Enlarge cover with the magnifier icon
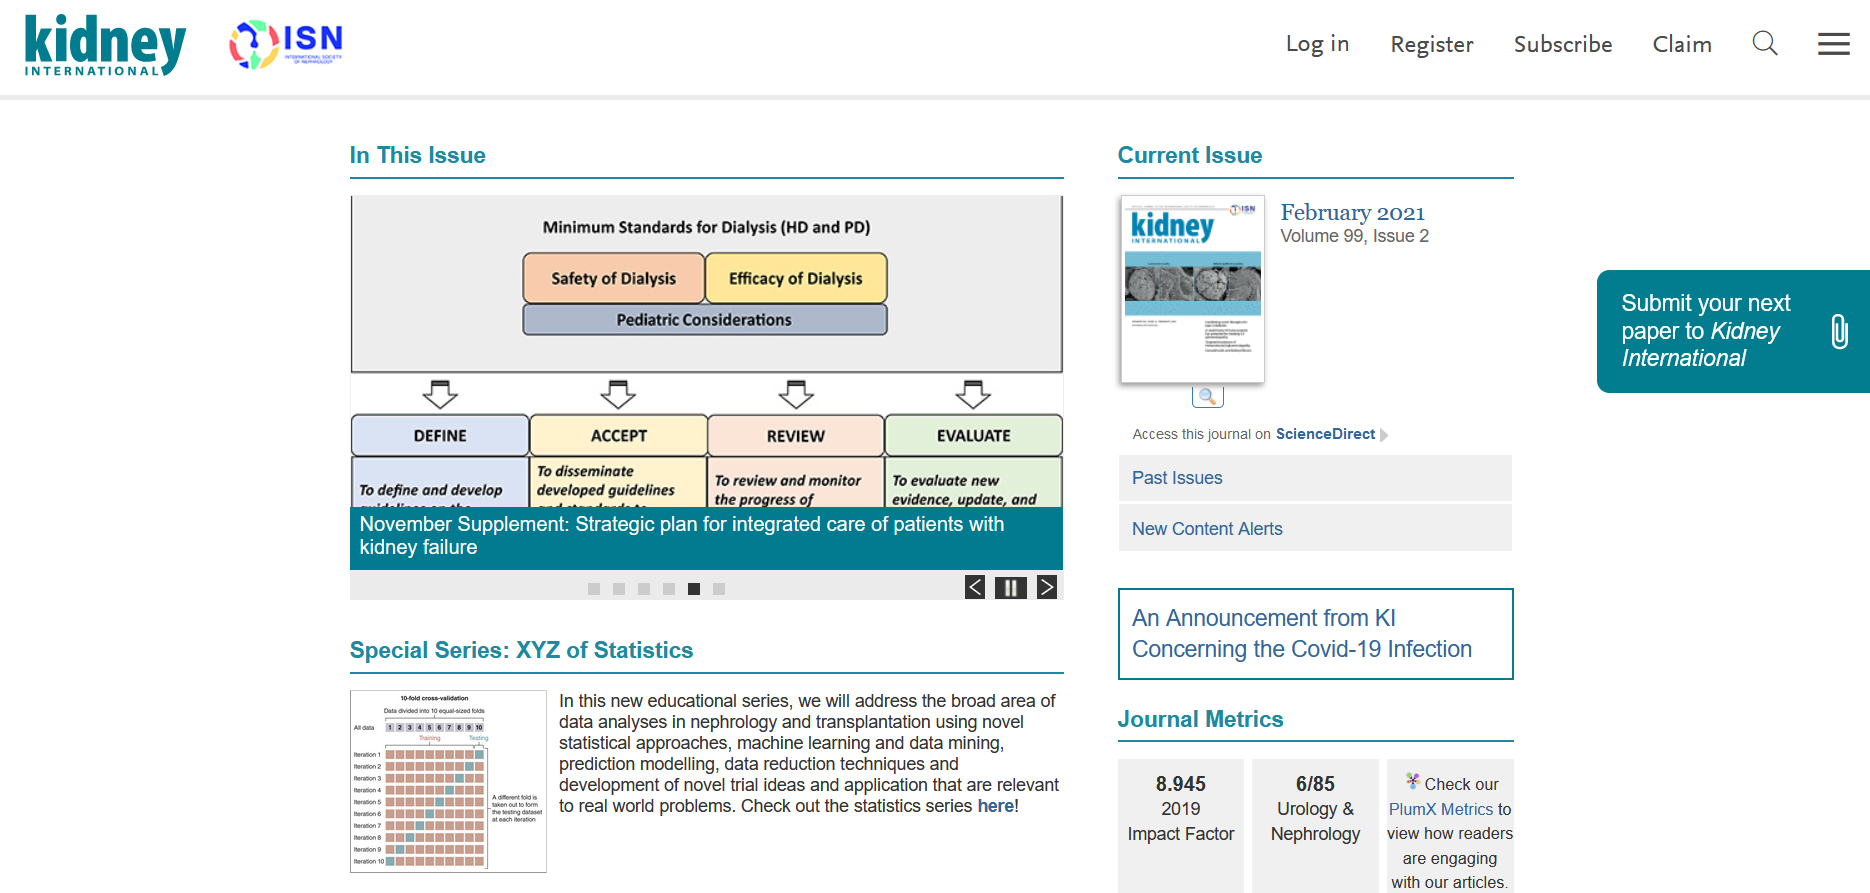 (1208, 396)
